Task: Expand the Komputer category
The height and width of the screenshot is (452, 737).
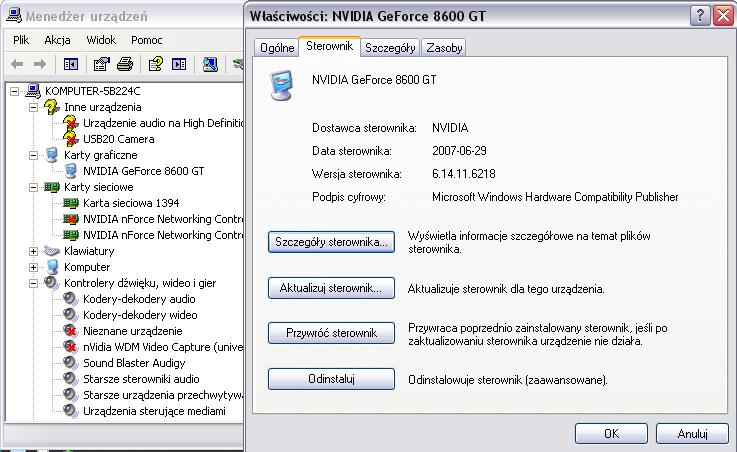Action: (x=33, y=267)
